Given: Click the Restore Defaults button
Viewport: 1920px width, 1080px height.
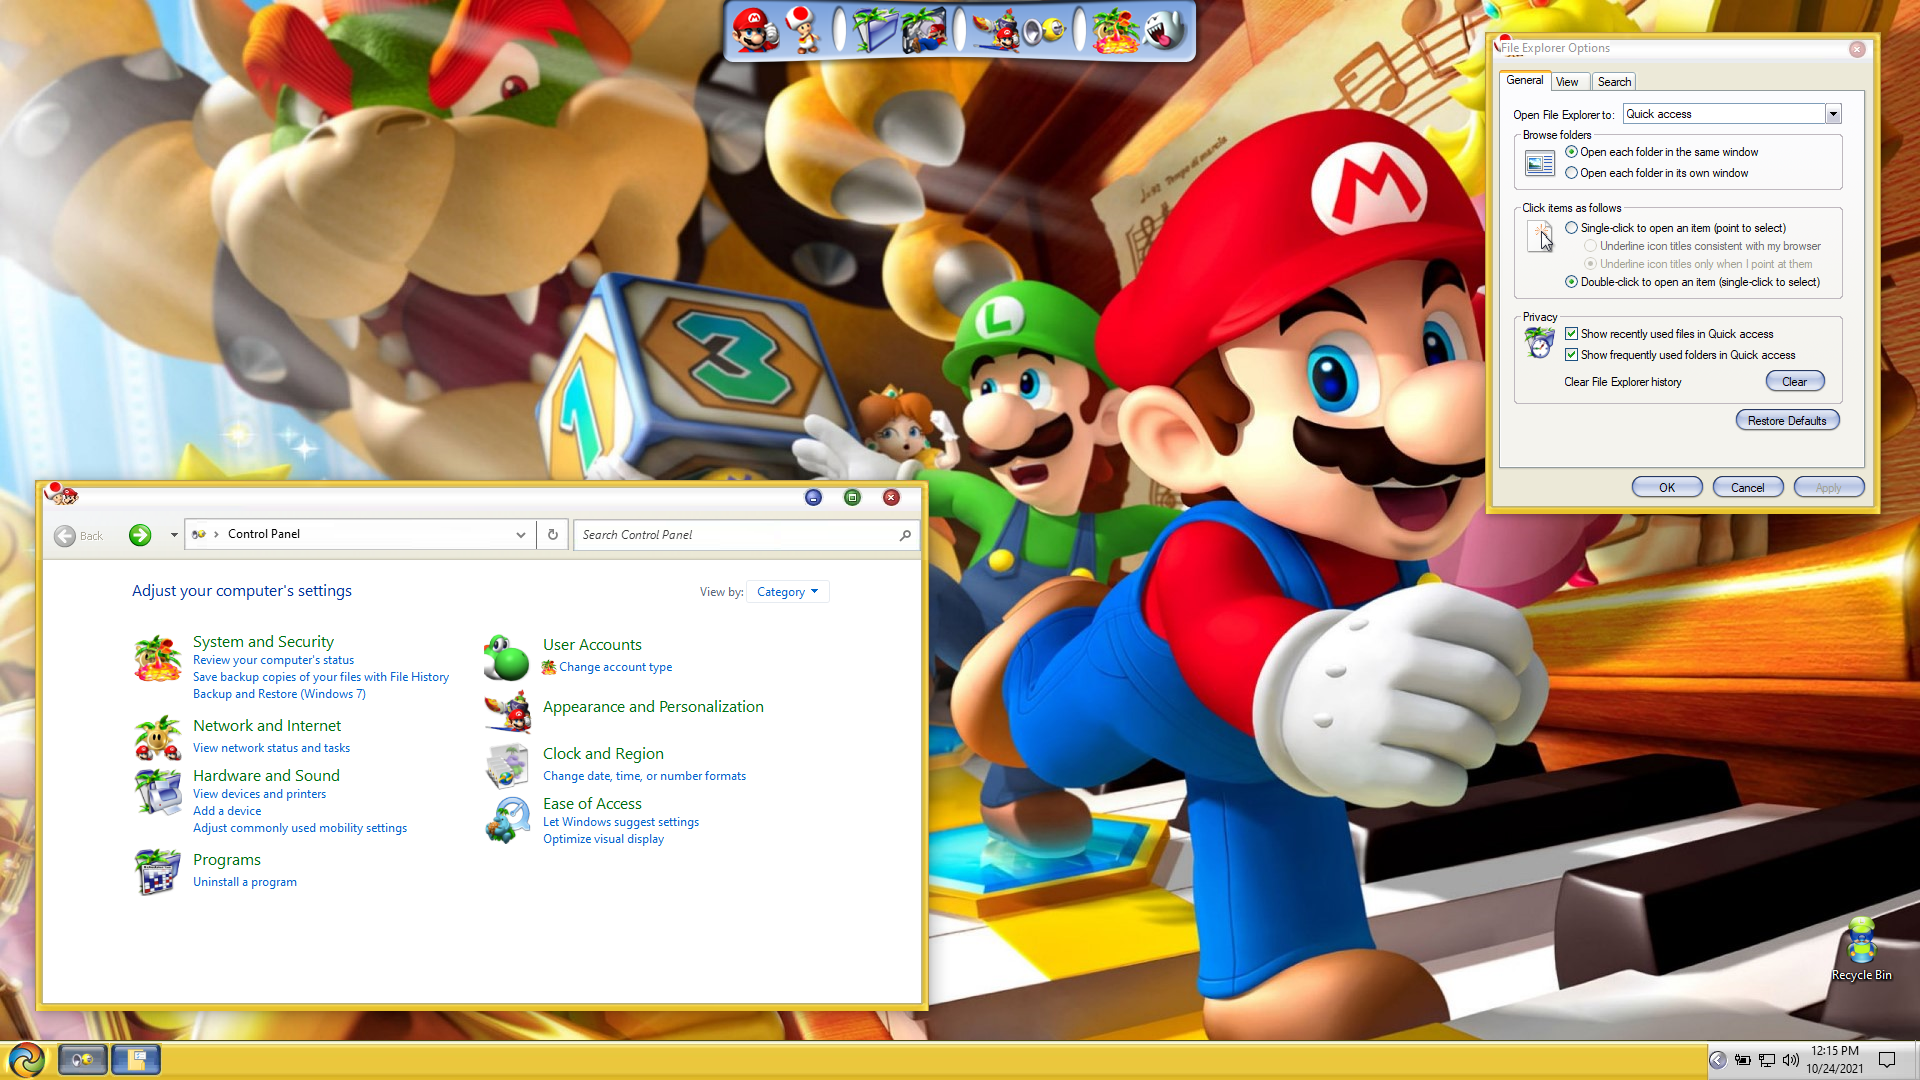Looking at the screenshot, I should coord(1786,421).
